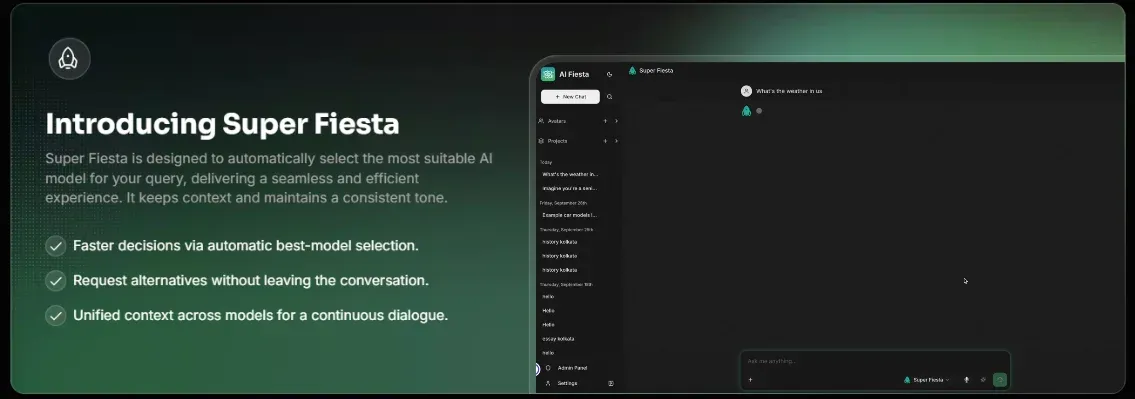Click the "Introducing Super Fiesta" heading
This screenshot has width=1135, height=399.
tap(222, 124)
